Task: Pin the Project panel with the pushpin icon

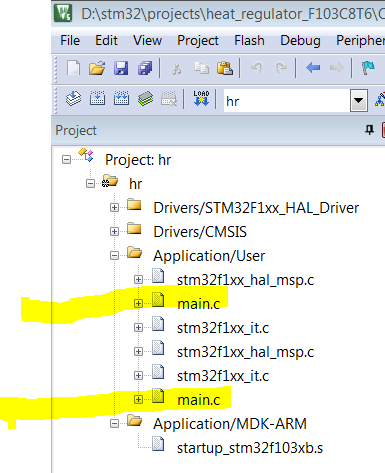Action: (369, 130)
